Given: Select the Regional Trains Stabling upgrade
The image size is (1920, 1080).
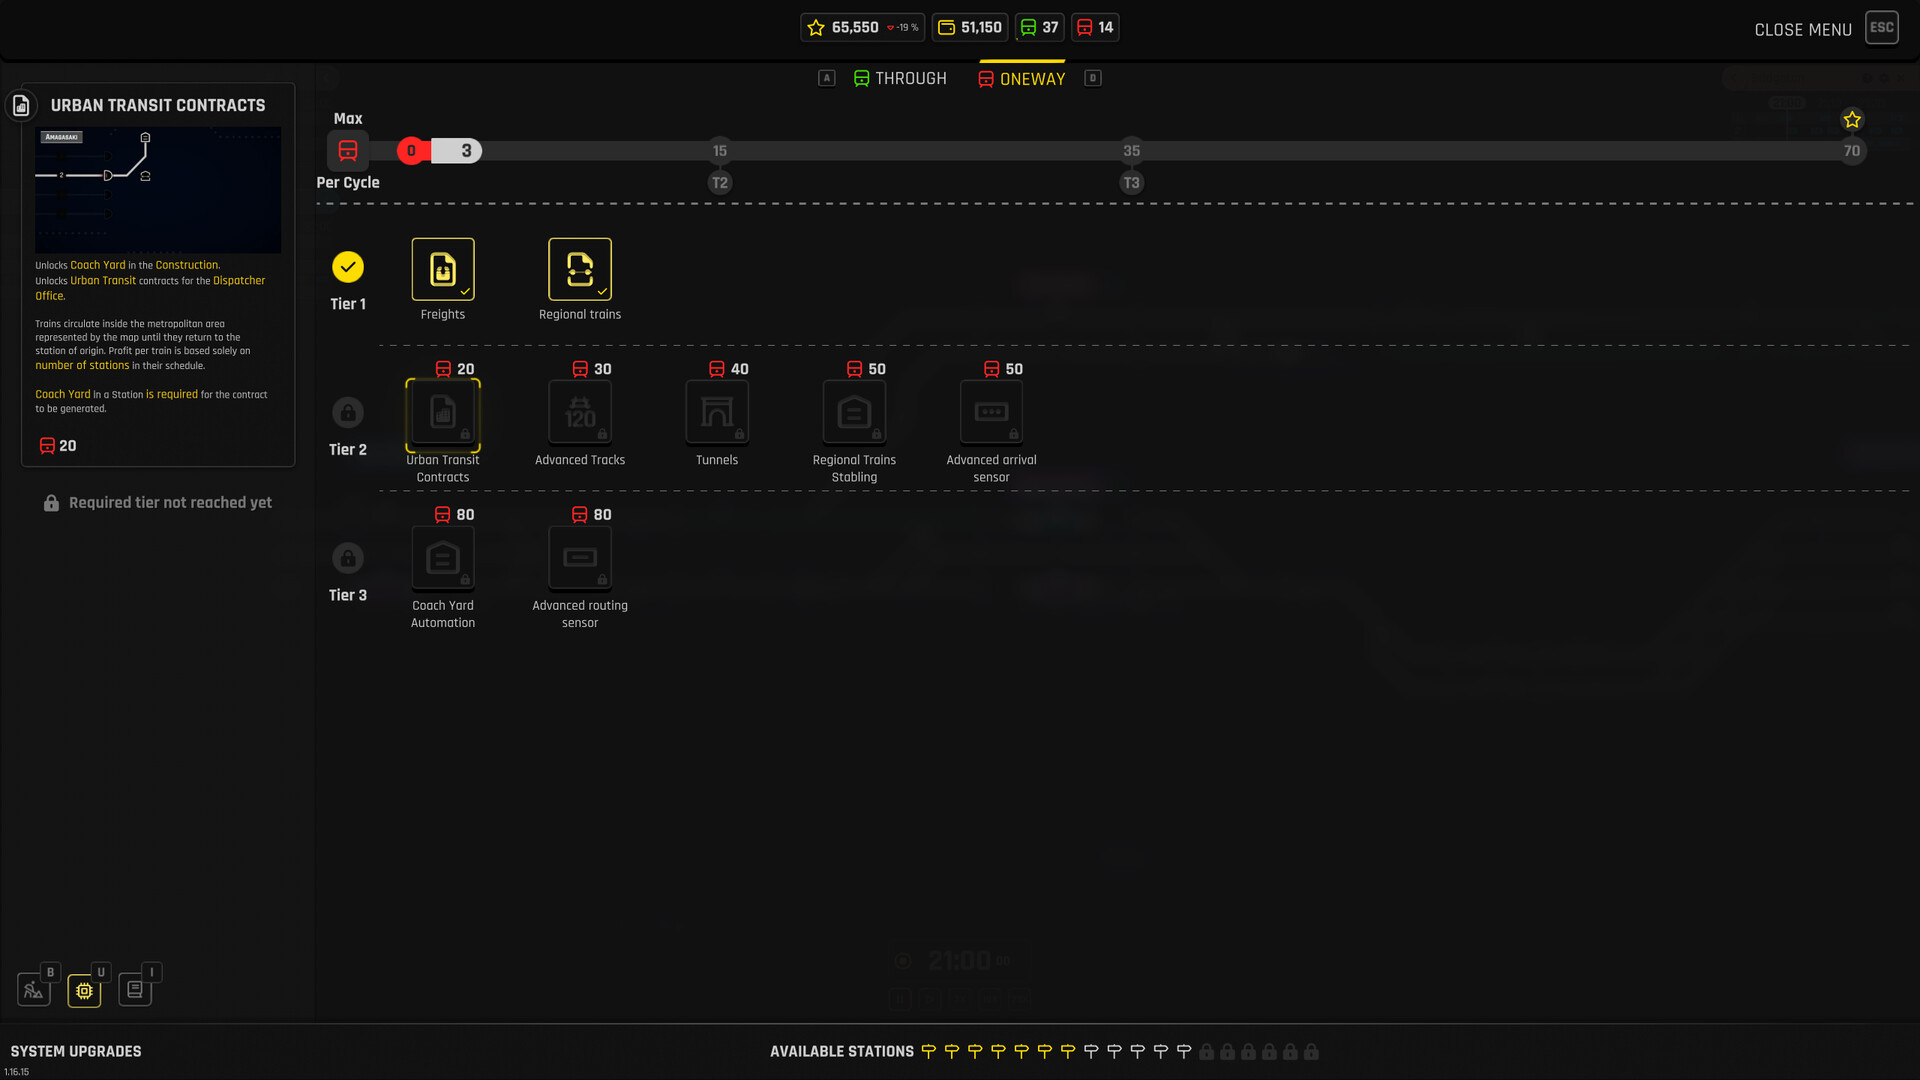Looking at the screenshot, I should (x=854, y=412).
